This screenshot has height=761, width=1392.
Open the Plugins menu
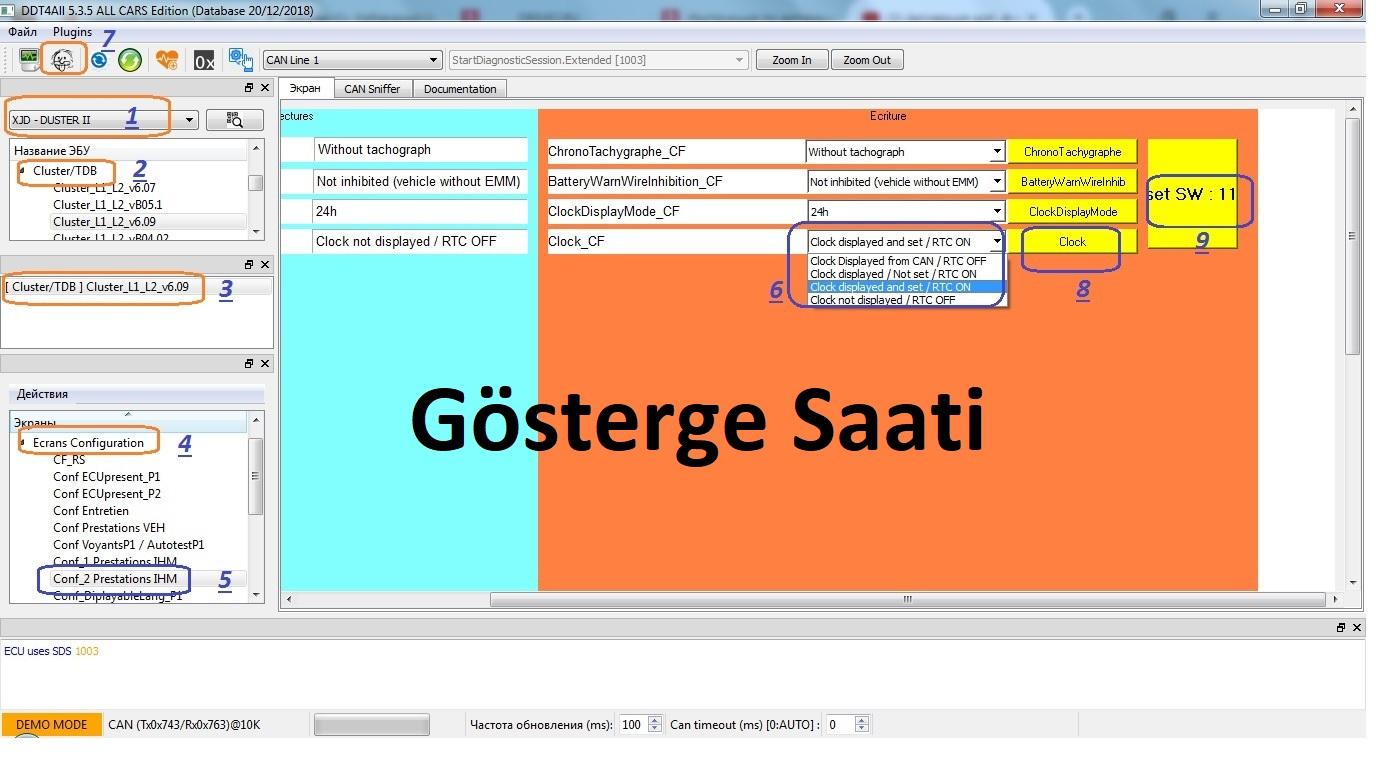click(72, 32)
